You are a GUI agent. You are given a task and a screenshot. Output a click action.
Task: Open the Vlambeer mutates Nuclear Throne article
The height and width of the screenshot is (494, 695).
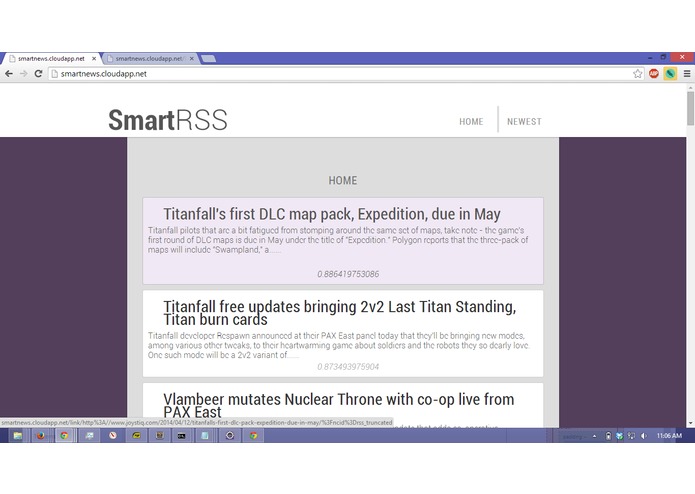tap(339, 405)
